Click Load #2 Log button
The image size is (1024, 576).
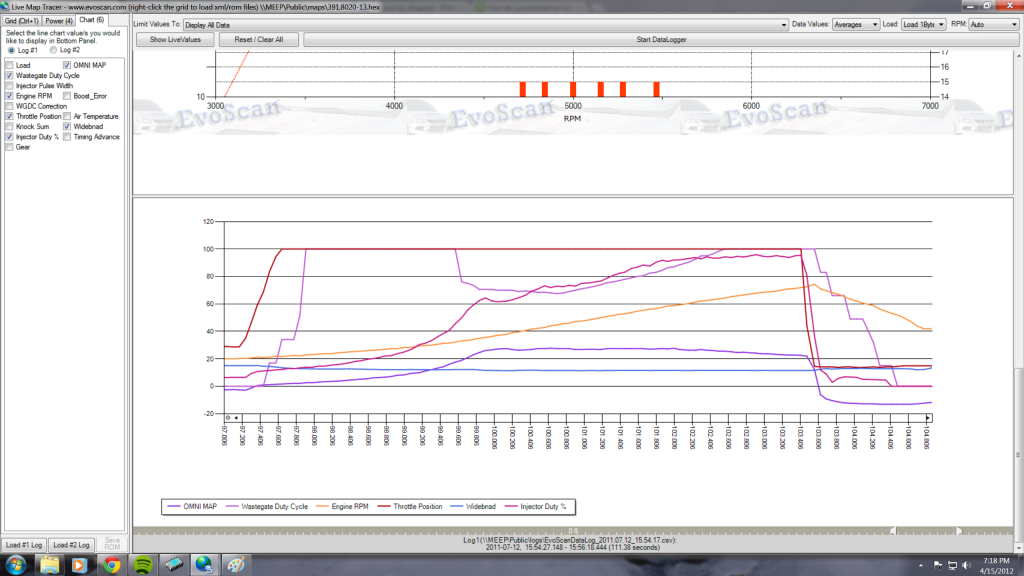coord(71,545)
